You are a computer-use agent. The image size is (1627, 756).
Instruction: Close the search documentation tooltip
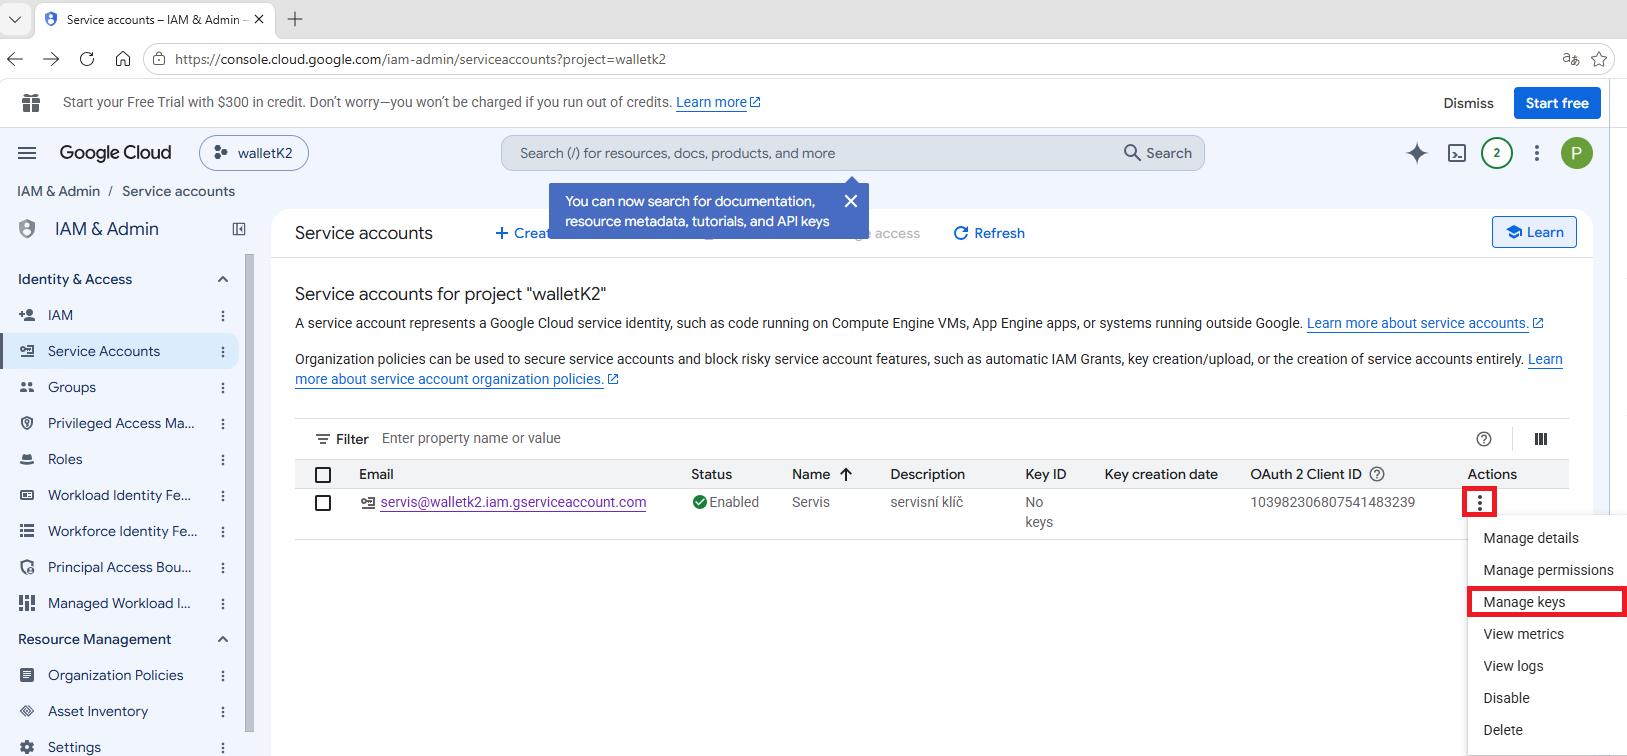851,201
